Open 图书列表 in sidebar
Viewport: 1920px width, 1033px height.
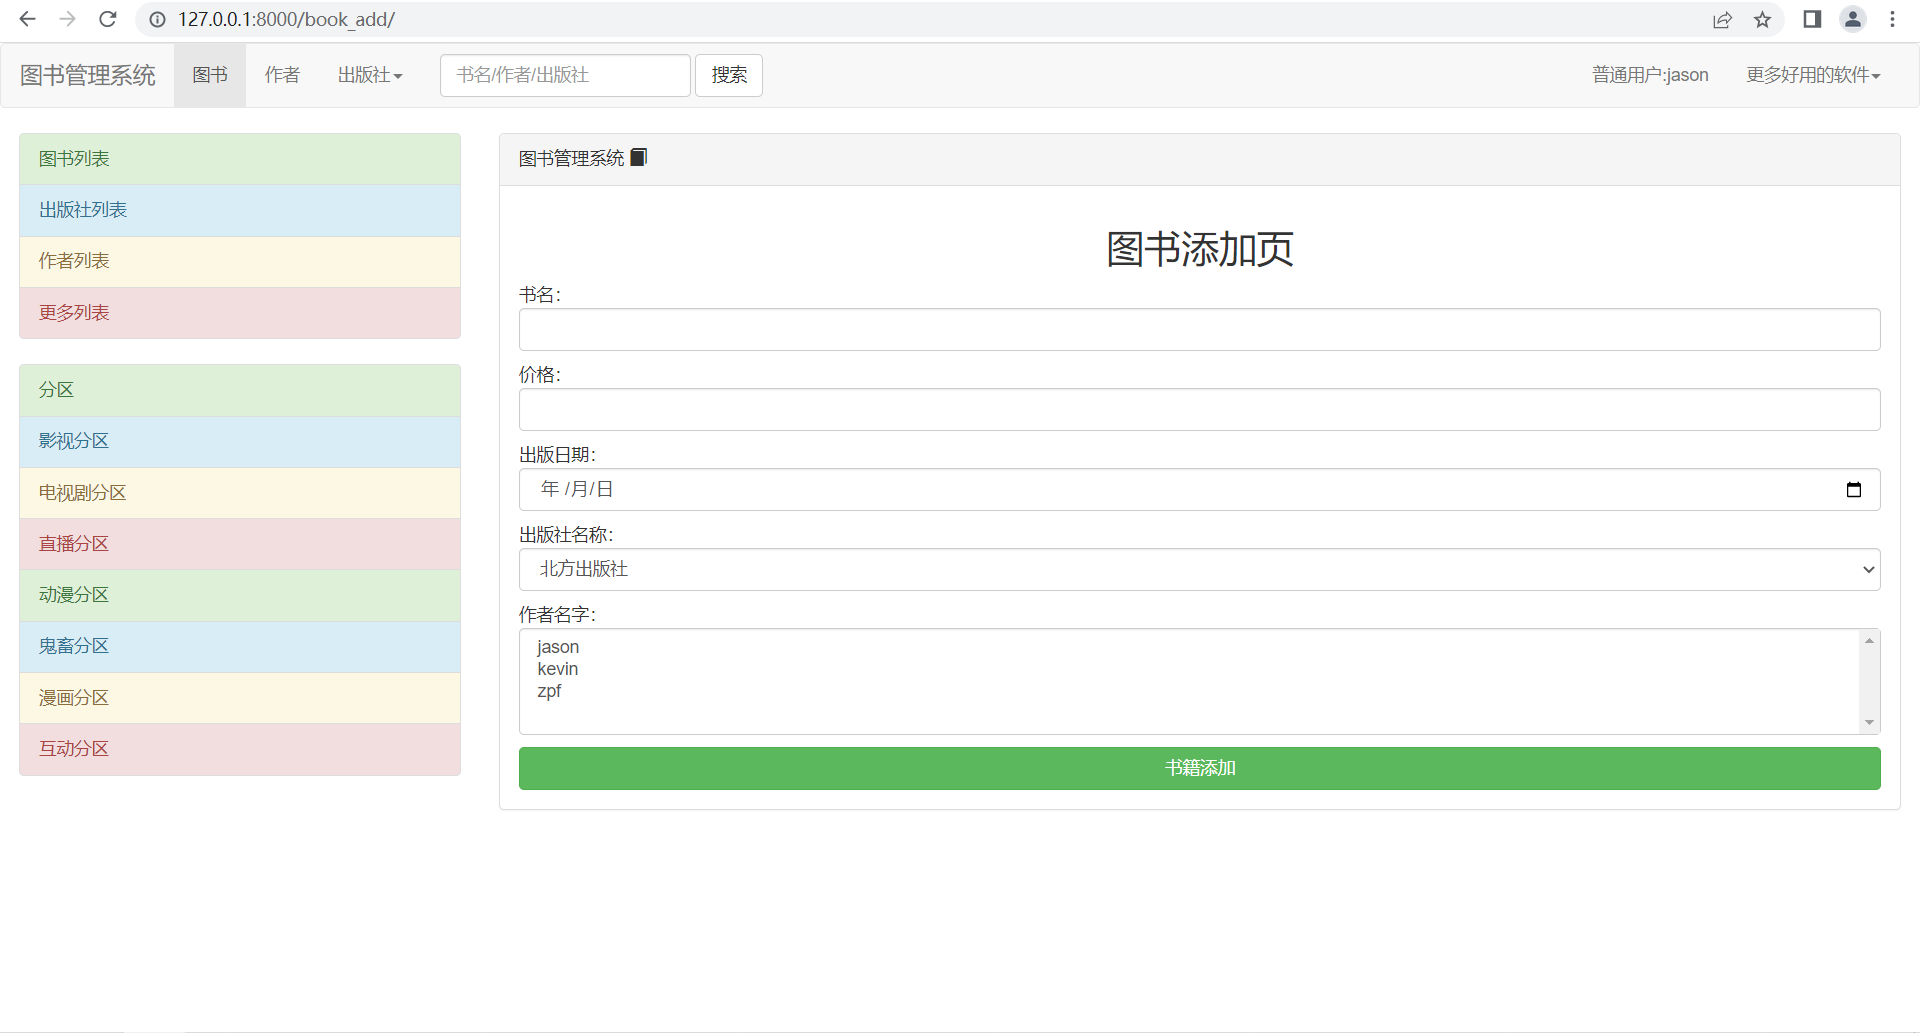(240, 159)
